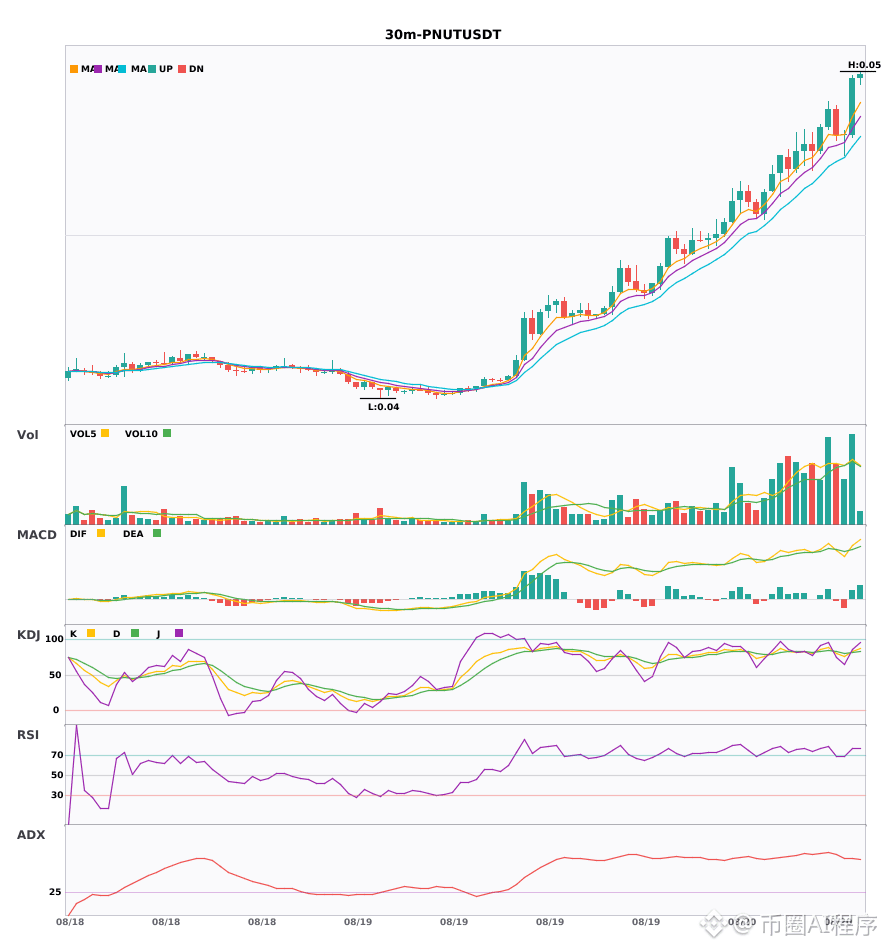Click the 50 value on RSI axis
The width and height of the screenshot is (885, 950).
(x=57, y=775)
